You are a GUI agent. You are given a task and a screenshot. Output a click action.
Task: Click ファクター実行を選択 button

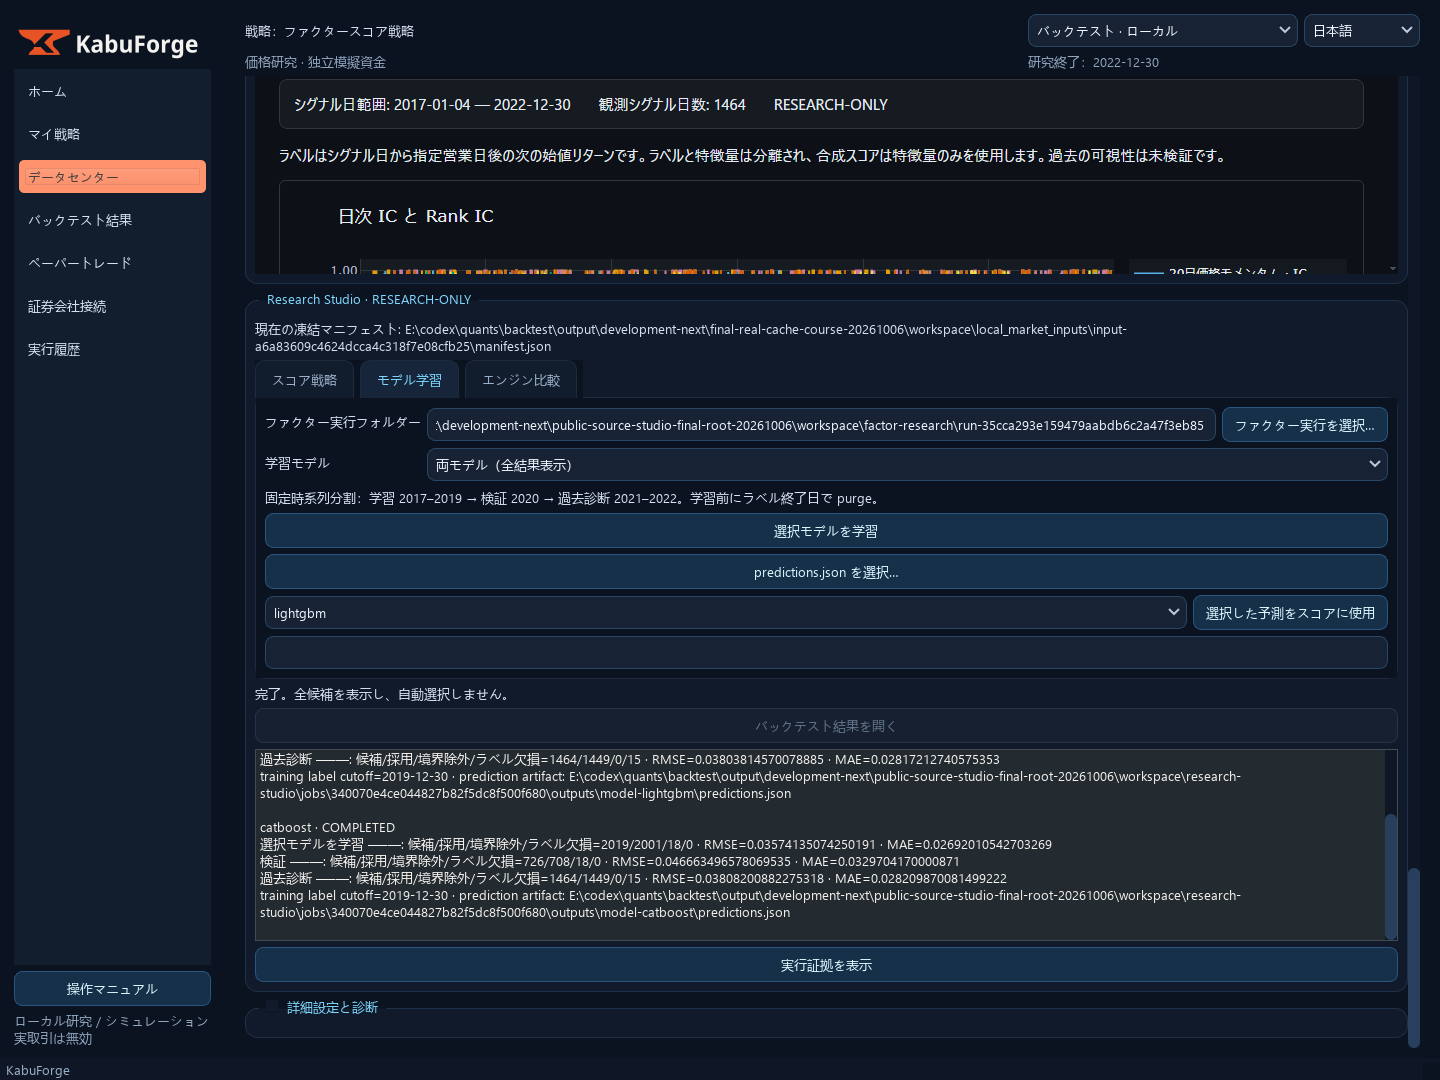coord(1304,425)
